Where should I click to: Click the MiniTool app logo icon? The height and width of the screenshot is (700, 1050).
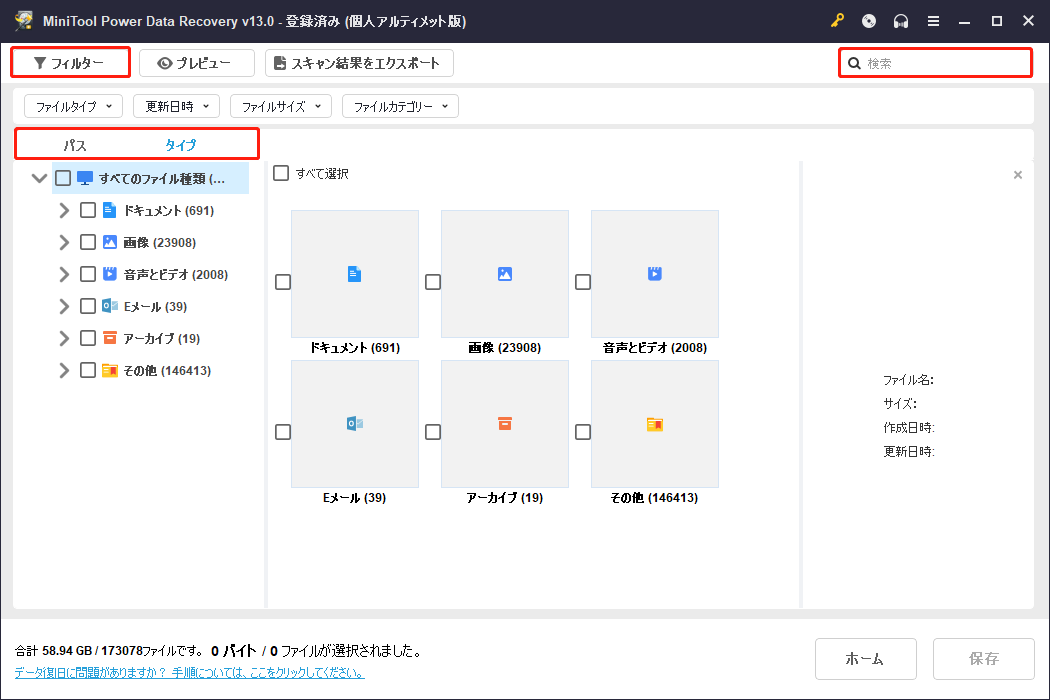24,21
